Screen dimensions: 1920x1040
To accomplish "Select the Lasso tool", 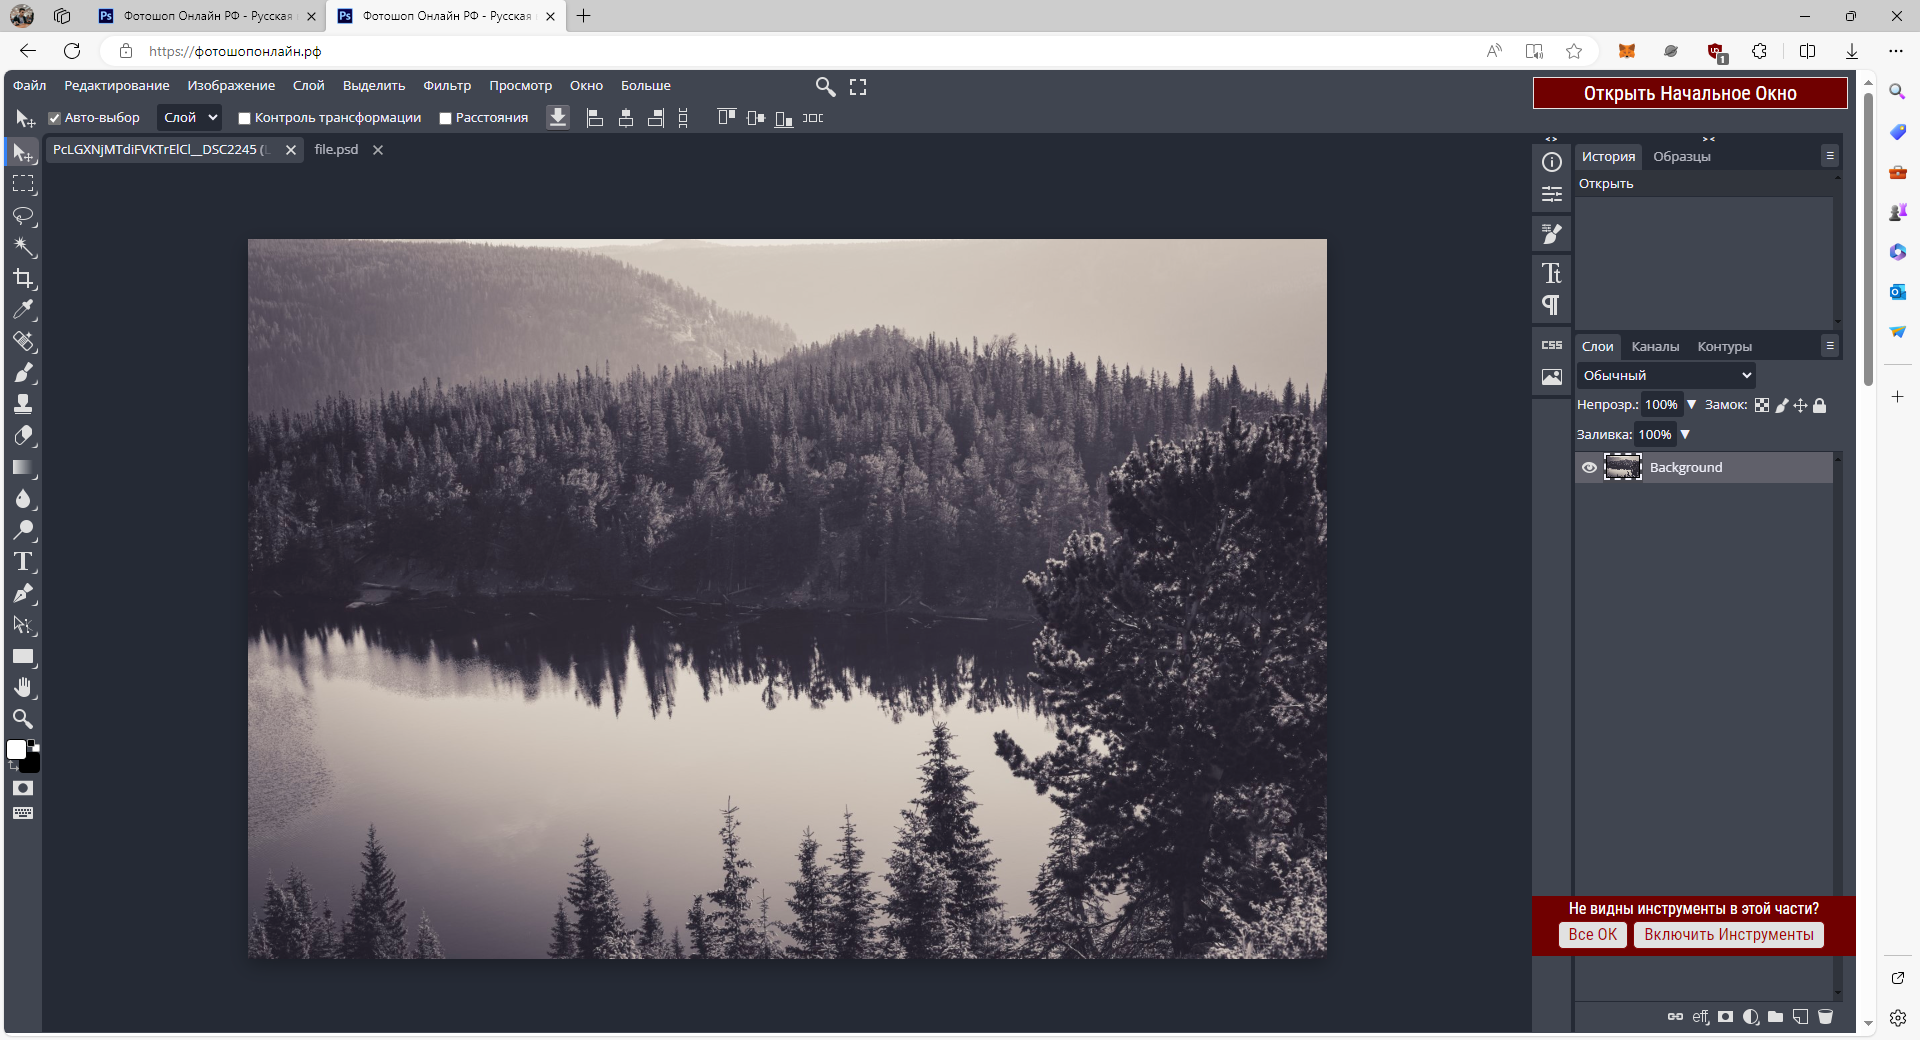I will pos(24,216).
